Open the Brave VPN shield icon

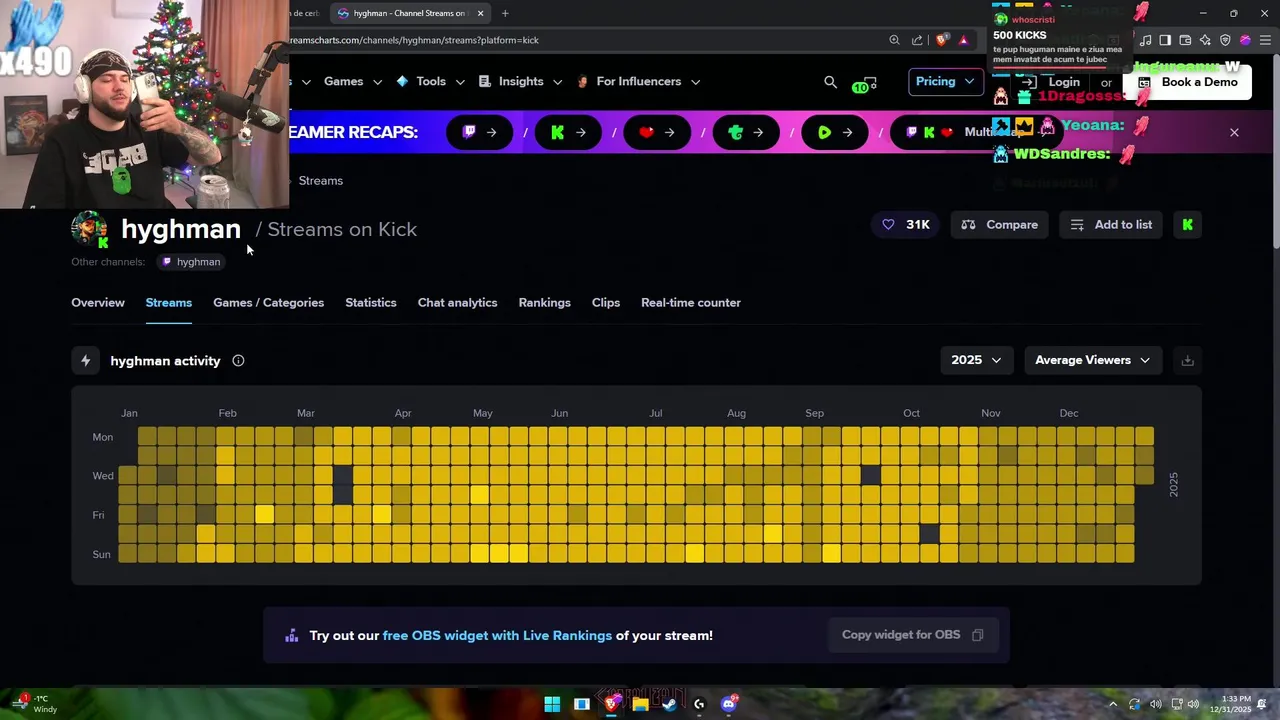pyautogui.click(x=1225, y=40)
